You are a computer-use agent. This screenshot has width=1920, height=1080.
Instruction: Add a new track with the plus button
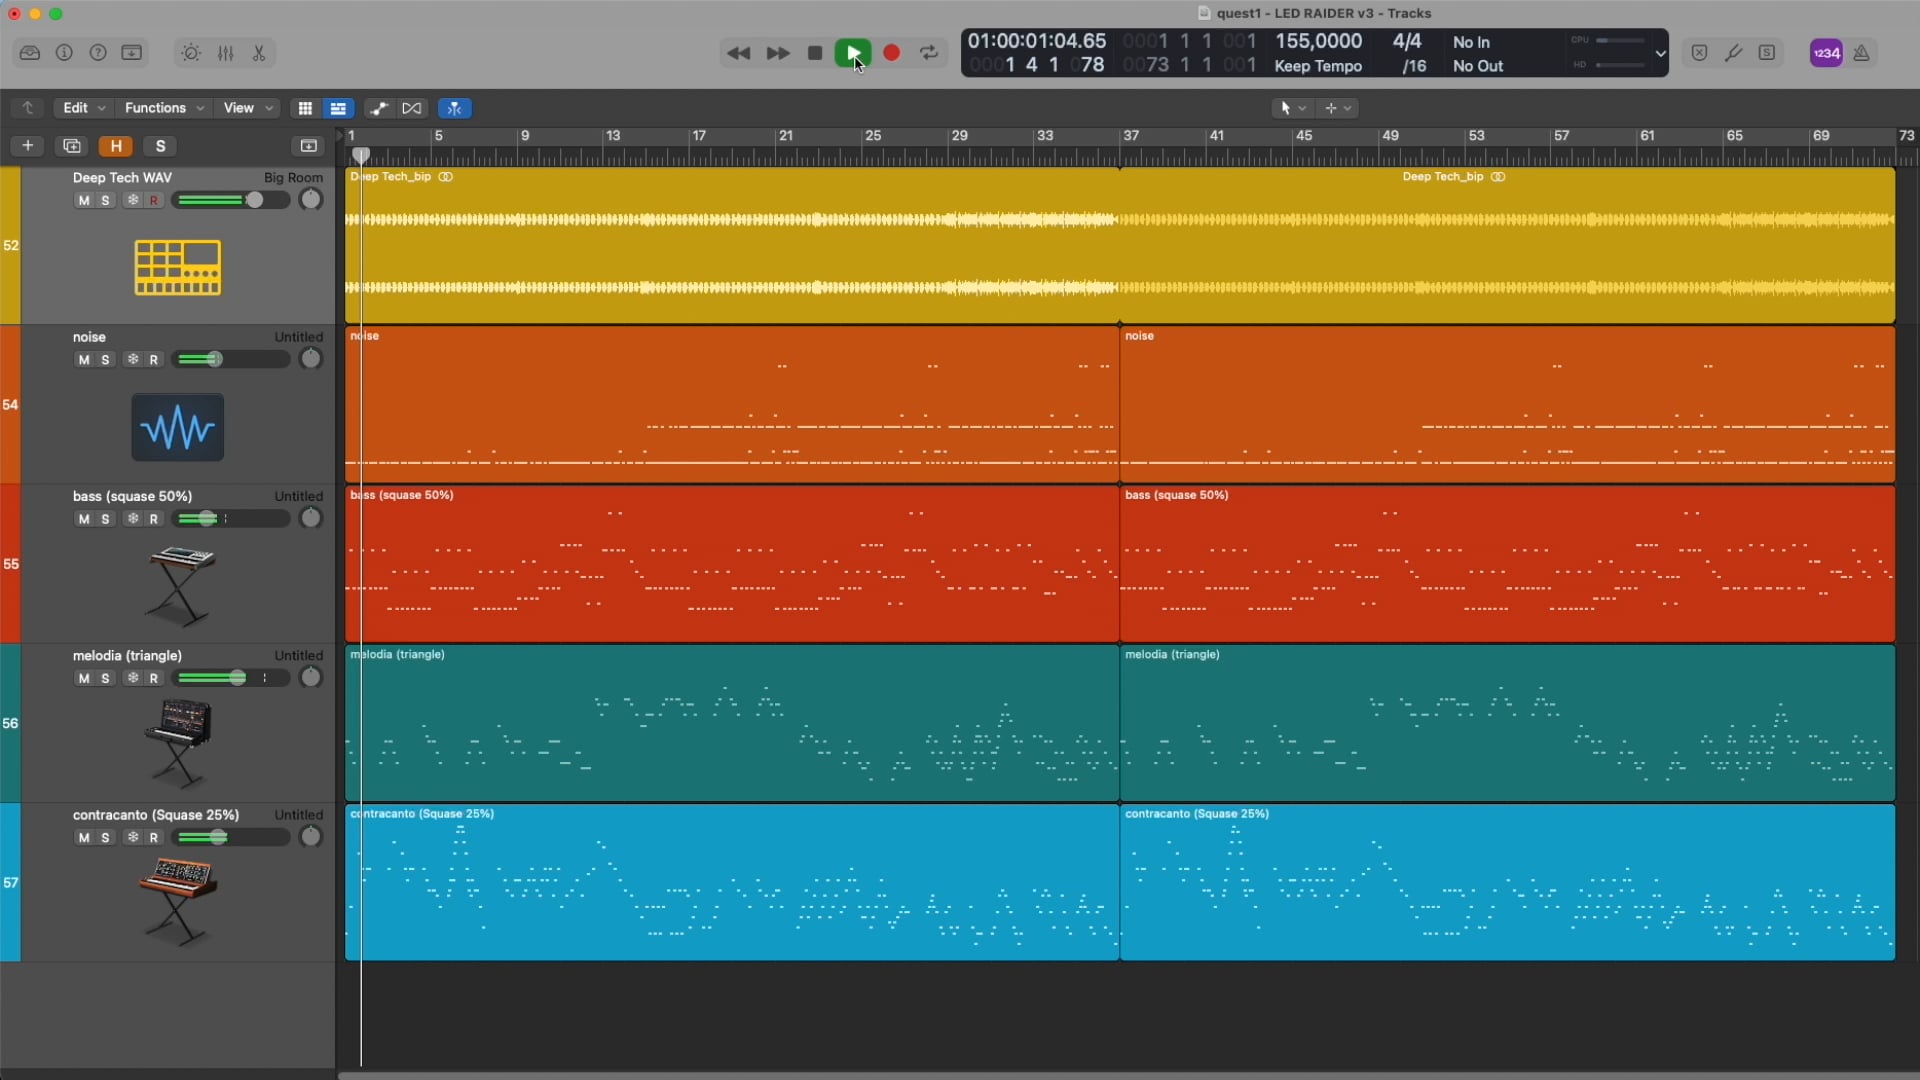point(27,146)
